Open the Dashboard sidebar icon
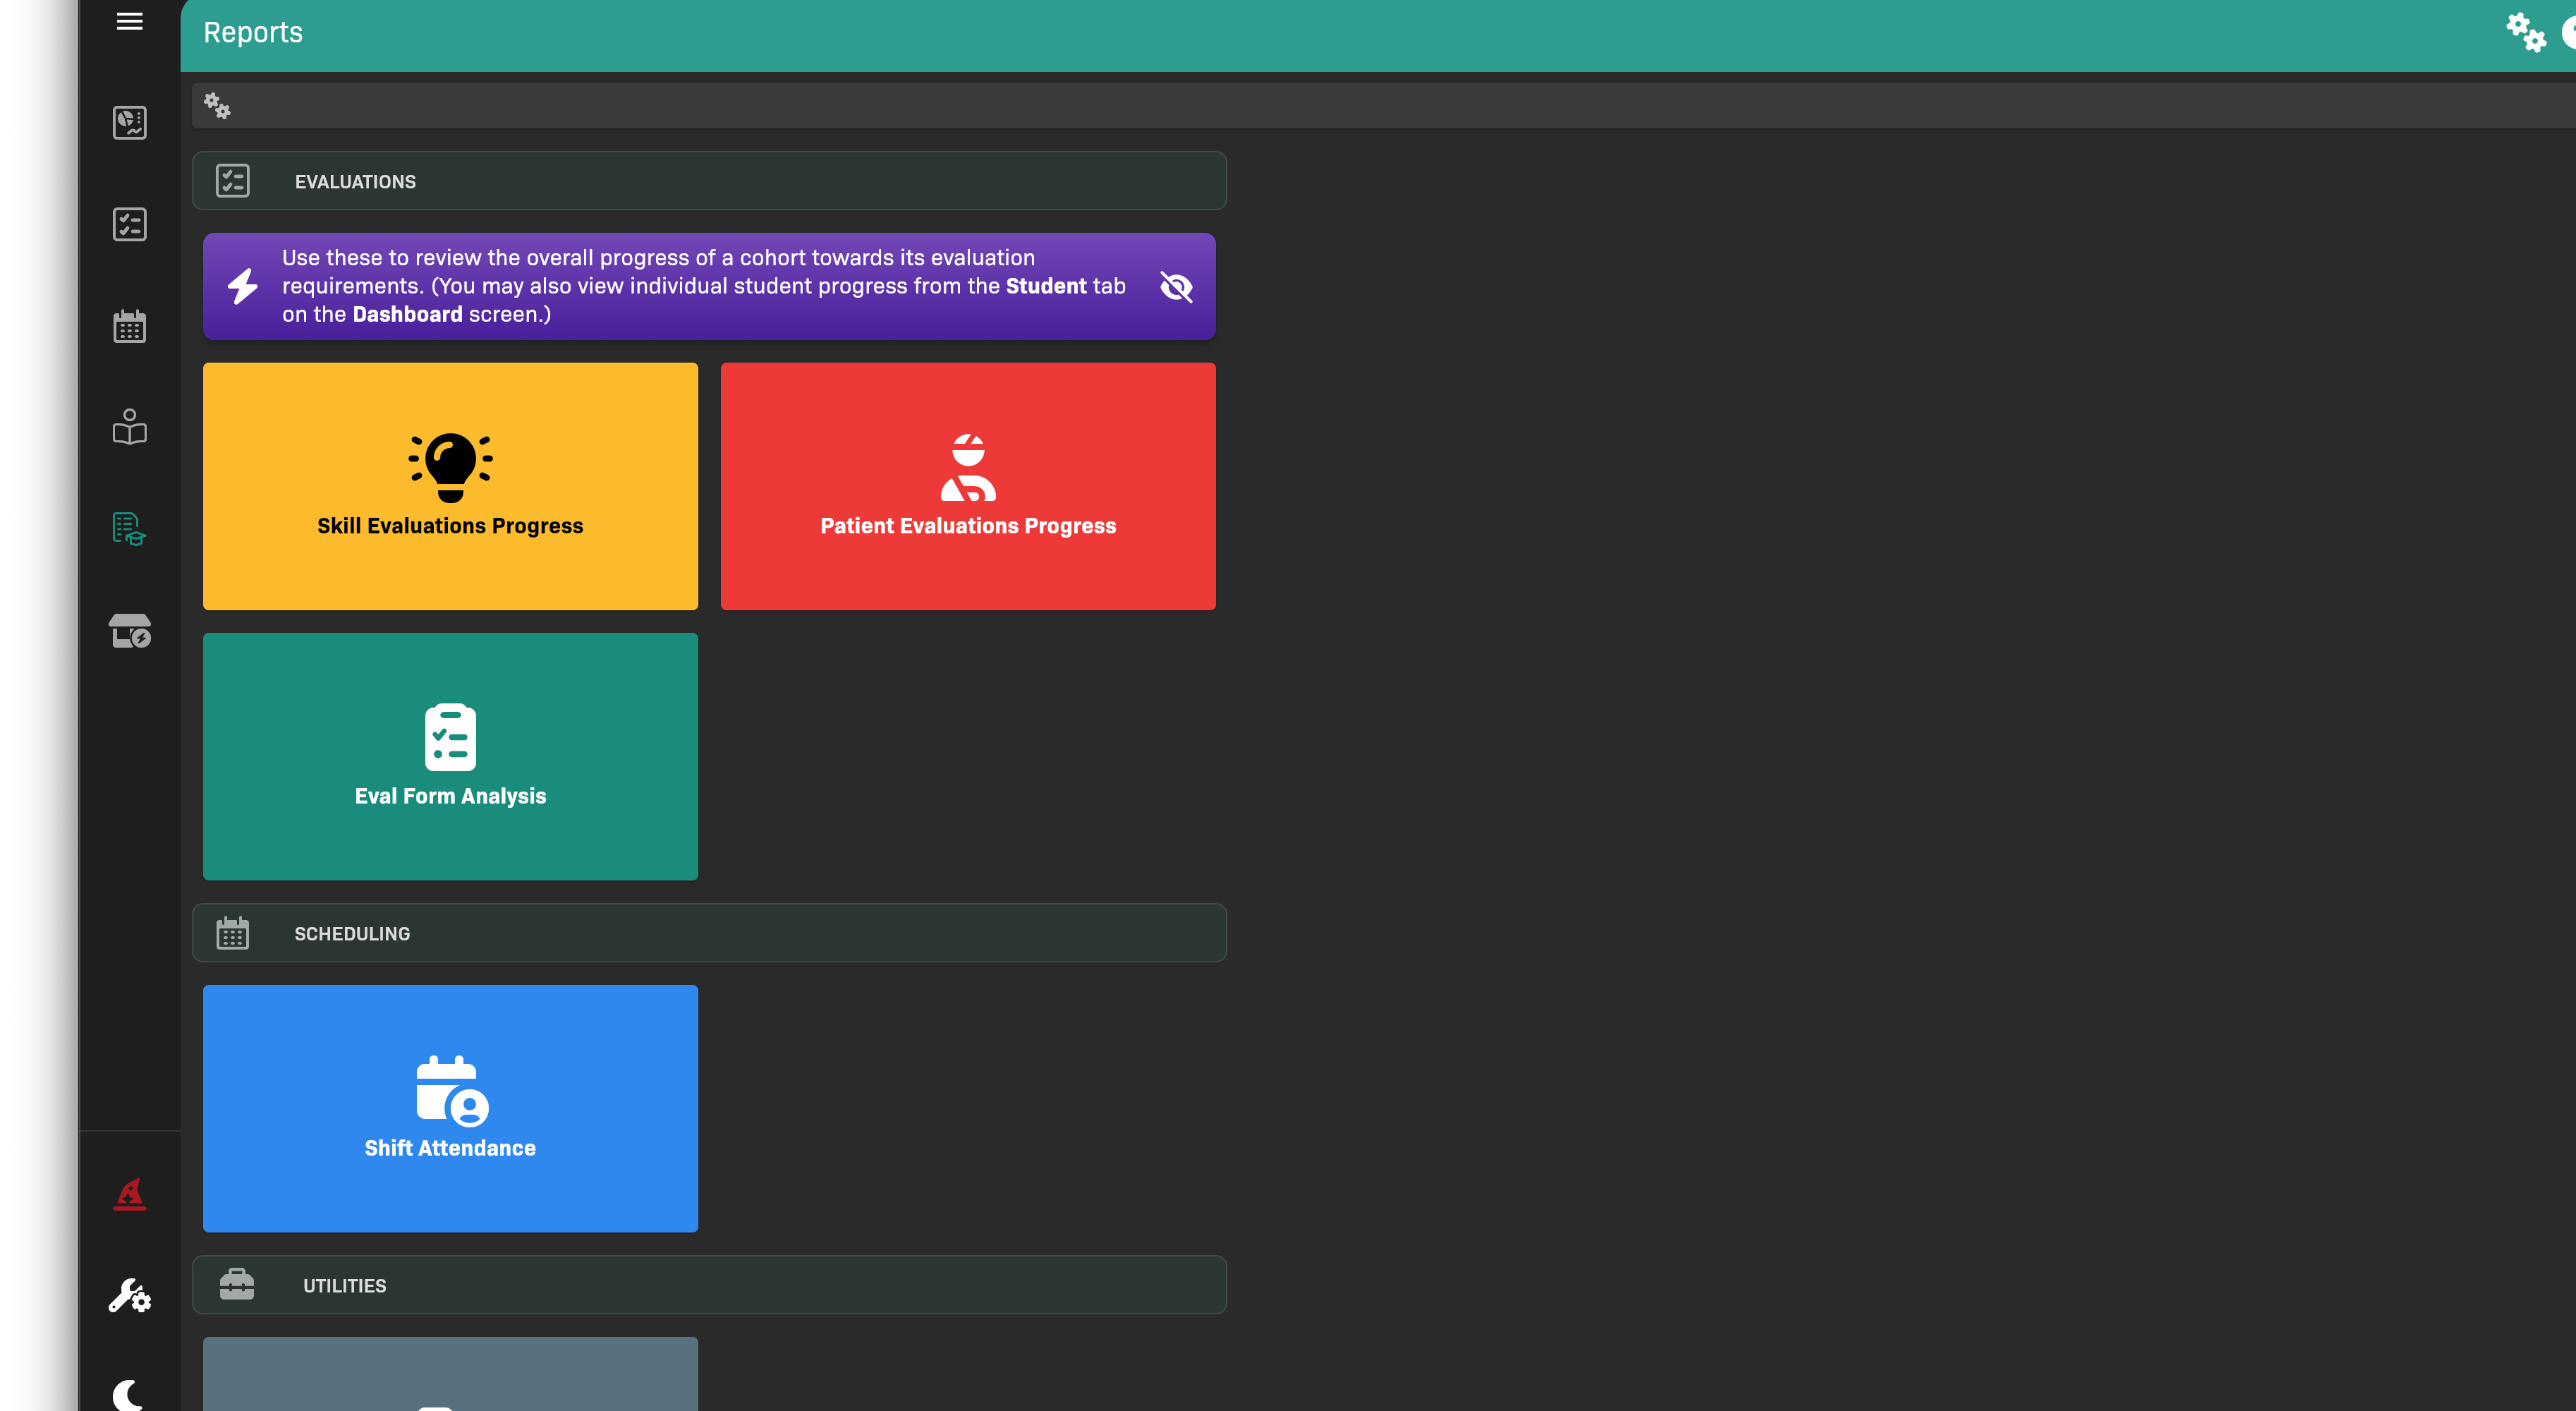The image size is (2576, 1411). tap(129, 122)
